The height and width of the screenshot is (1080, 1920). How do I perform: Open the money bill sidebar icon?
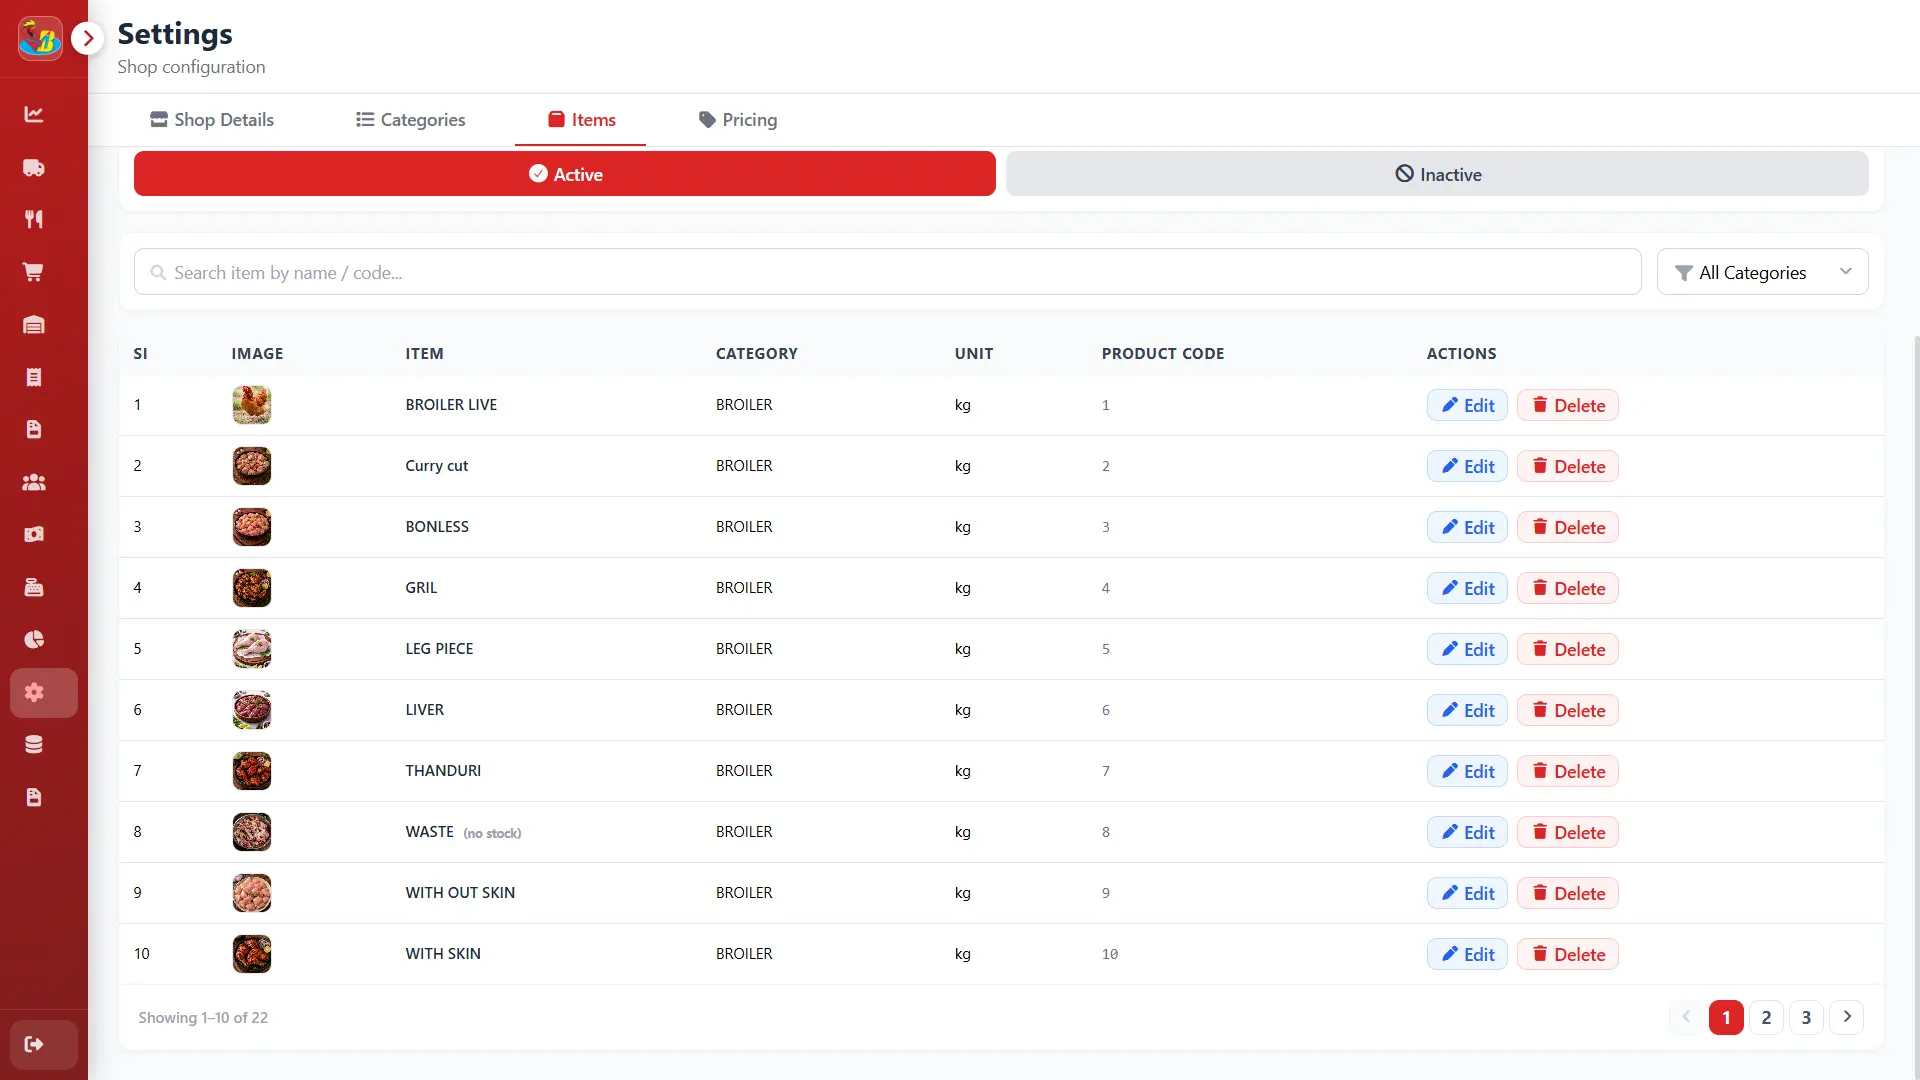(34, 534)
